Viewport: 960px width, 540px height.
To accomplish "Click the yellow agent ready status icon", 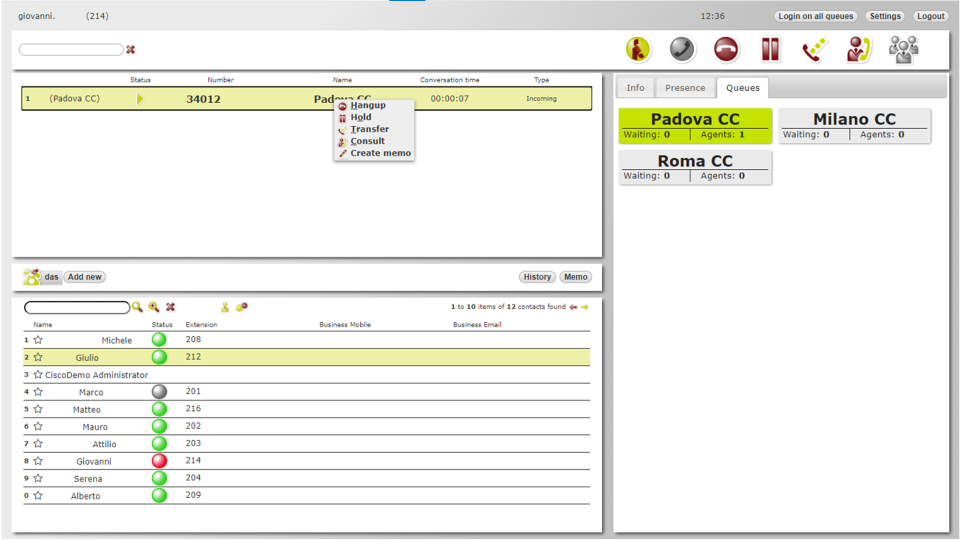I will pyautogui.click(x=637, y=49).
